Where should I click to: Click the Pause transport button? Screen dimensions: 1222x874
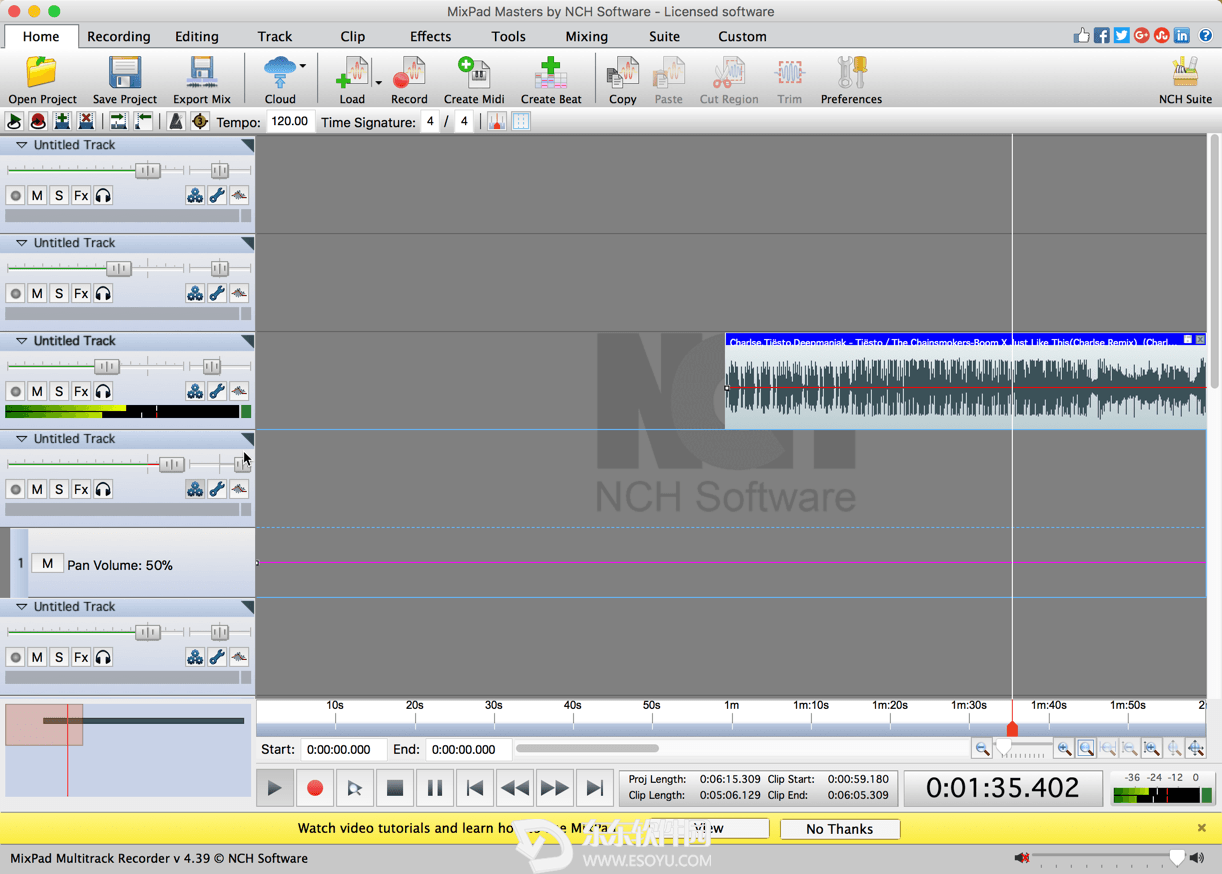(434, 788)
